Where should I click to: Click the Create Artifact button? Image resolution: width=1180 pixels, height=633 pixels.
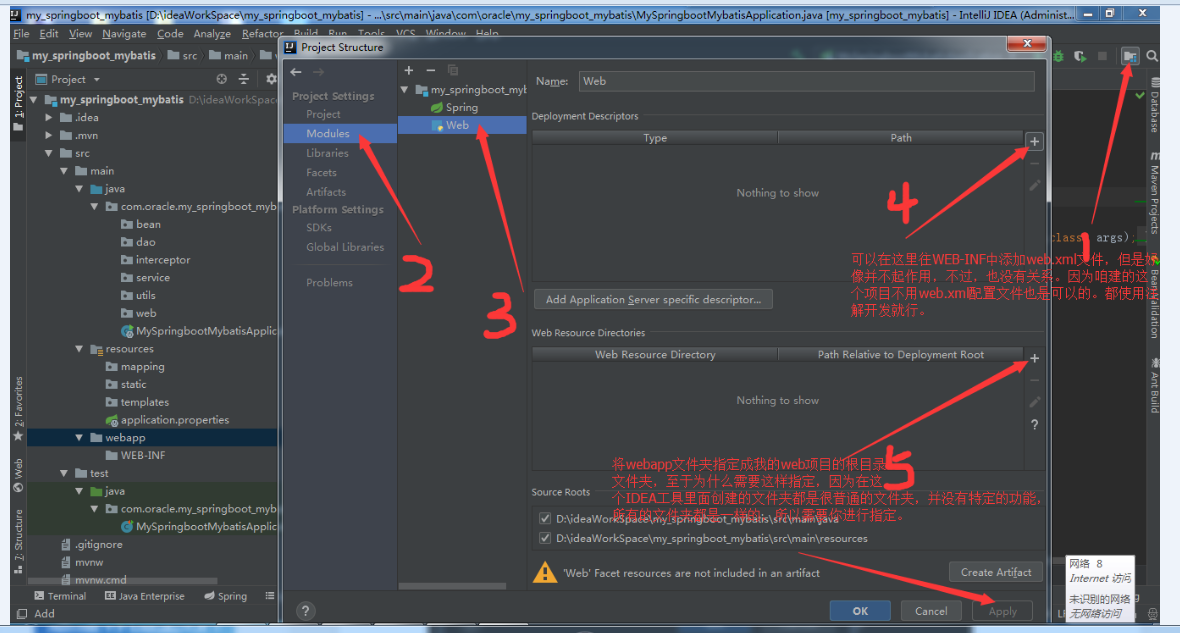pyautogui.click(x=996, y=572)
